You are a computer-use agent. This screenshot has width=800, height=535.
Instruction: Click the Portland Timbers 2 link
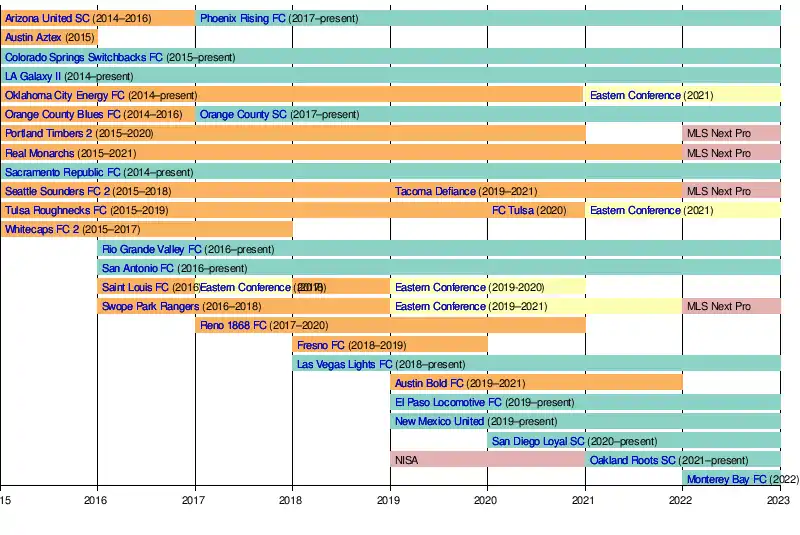(x=49, y=133)
